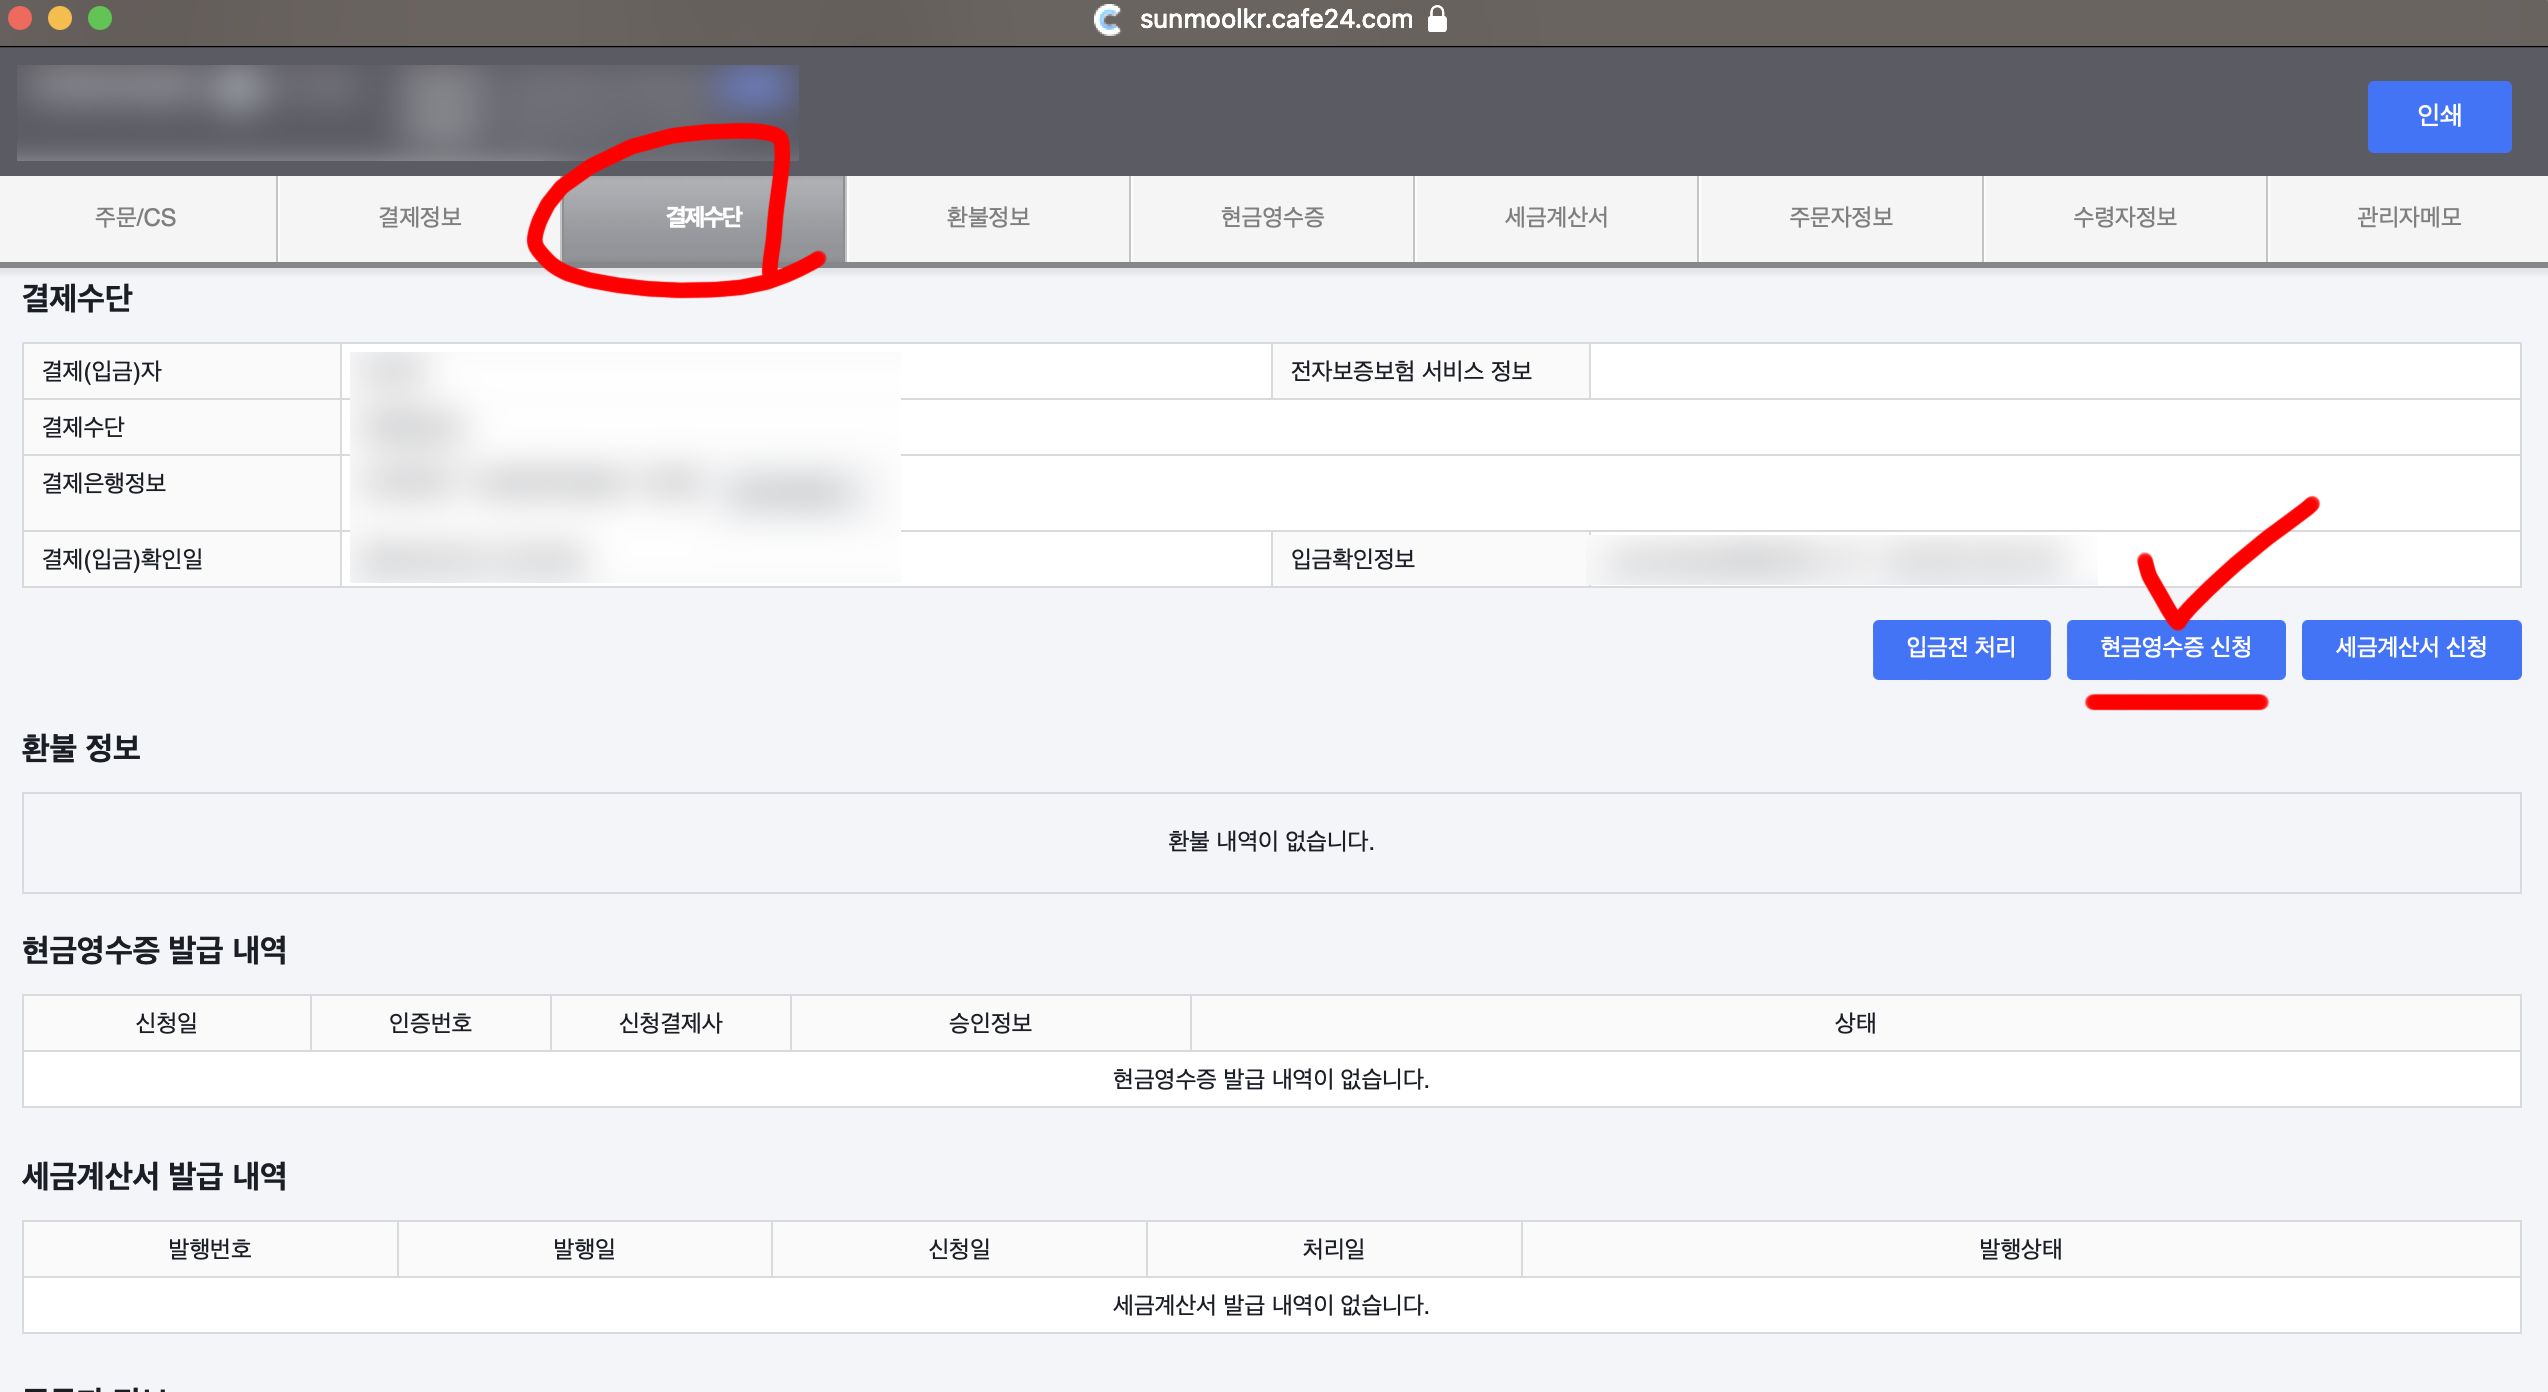Image resolution: width=2548 pixels, height=1392 pixels.
Task: Open the 현금영수증 tab
Action: coord(1272,217)
